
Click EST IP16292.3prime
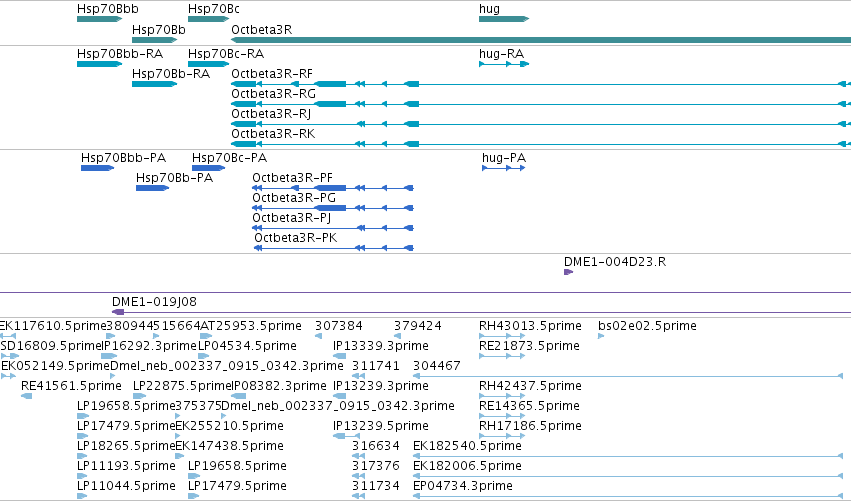pyautogui.click(x=149, y=346)
